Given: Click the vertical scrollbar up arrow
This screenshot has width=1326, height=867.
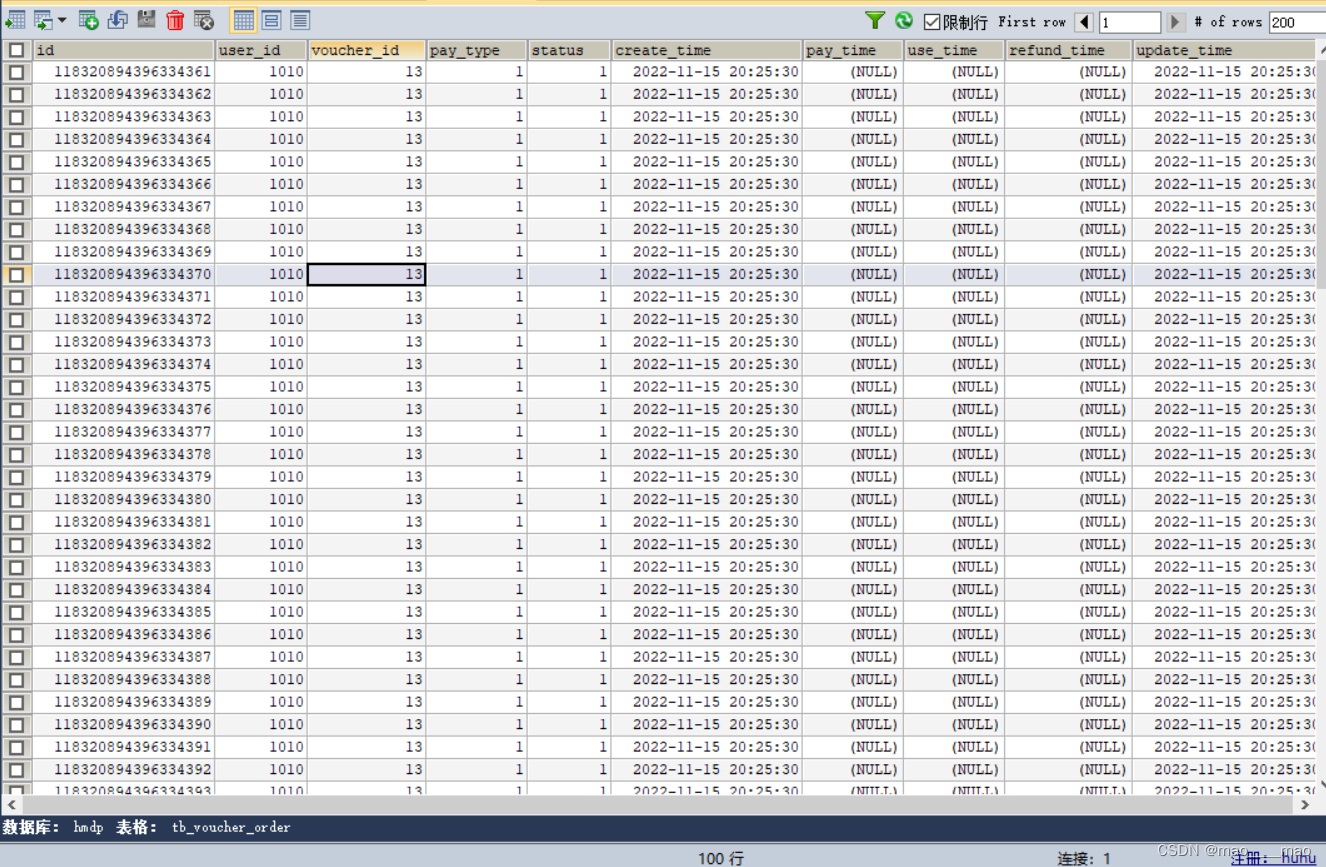Looking at the screenshot, I should point(1321,52).
